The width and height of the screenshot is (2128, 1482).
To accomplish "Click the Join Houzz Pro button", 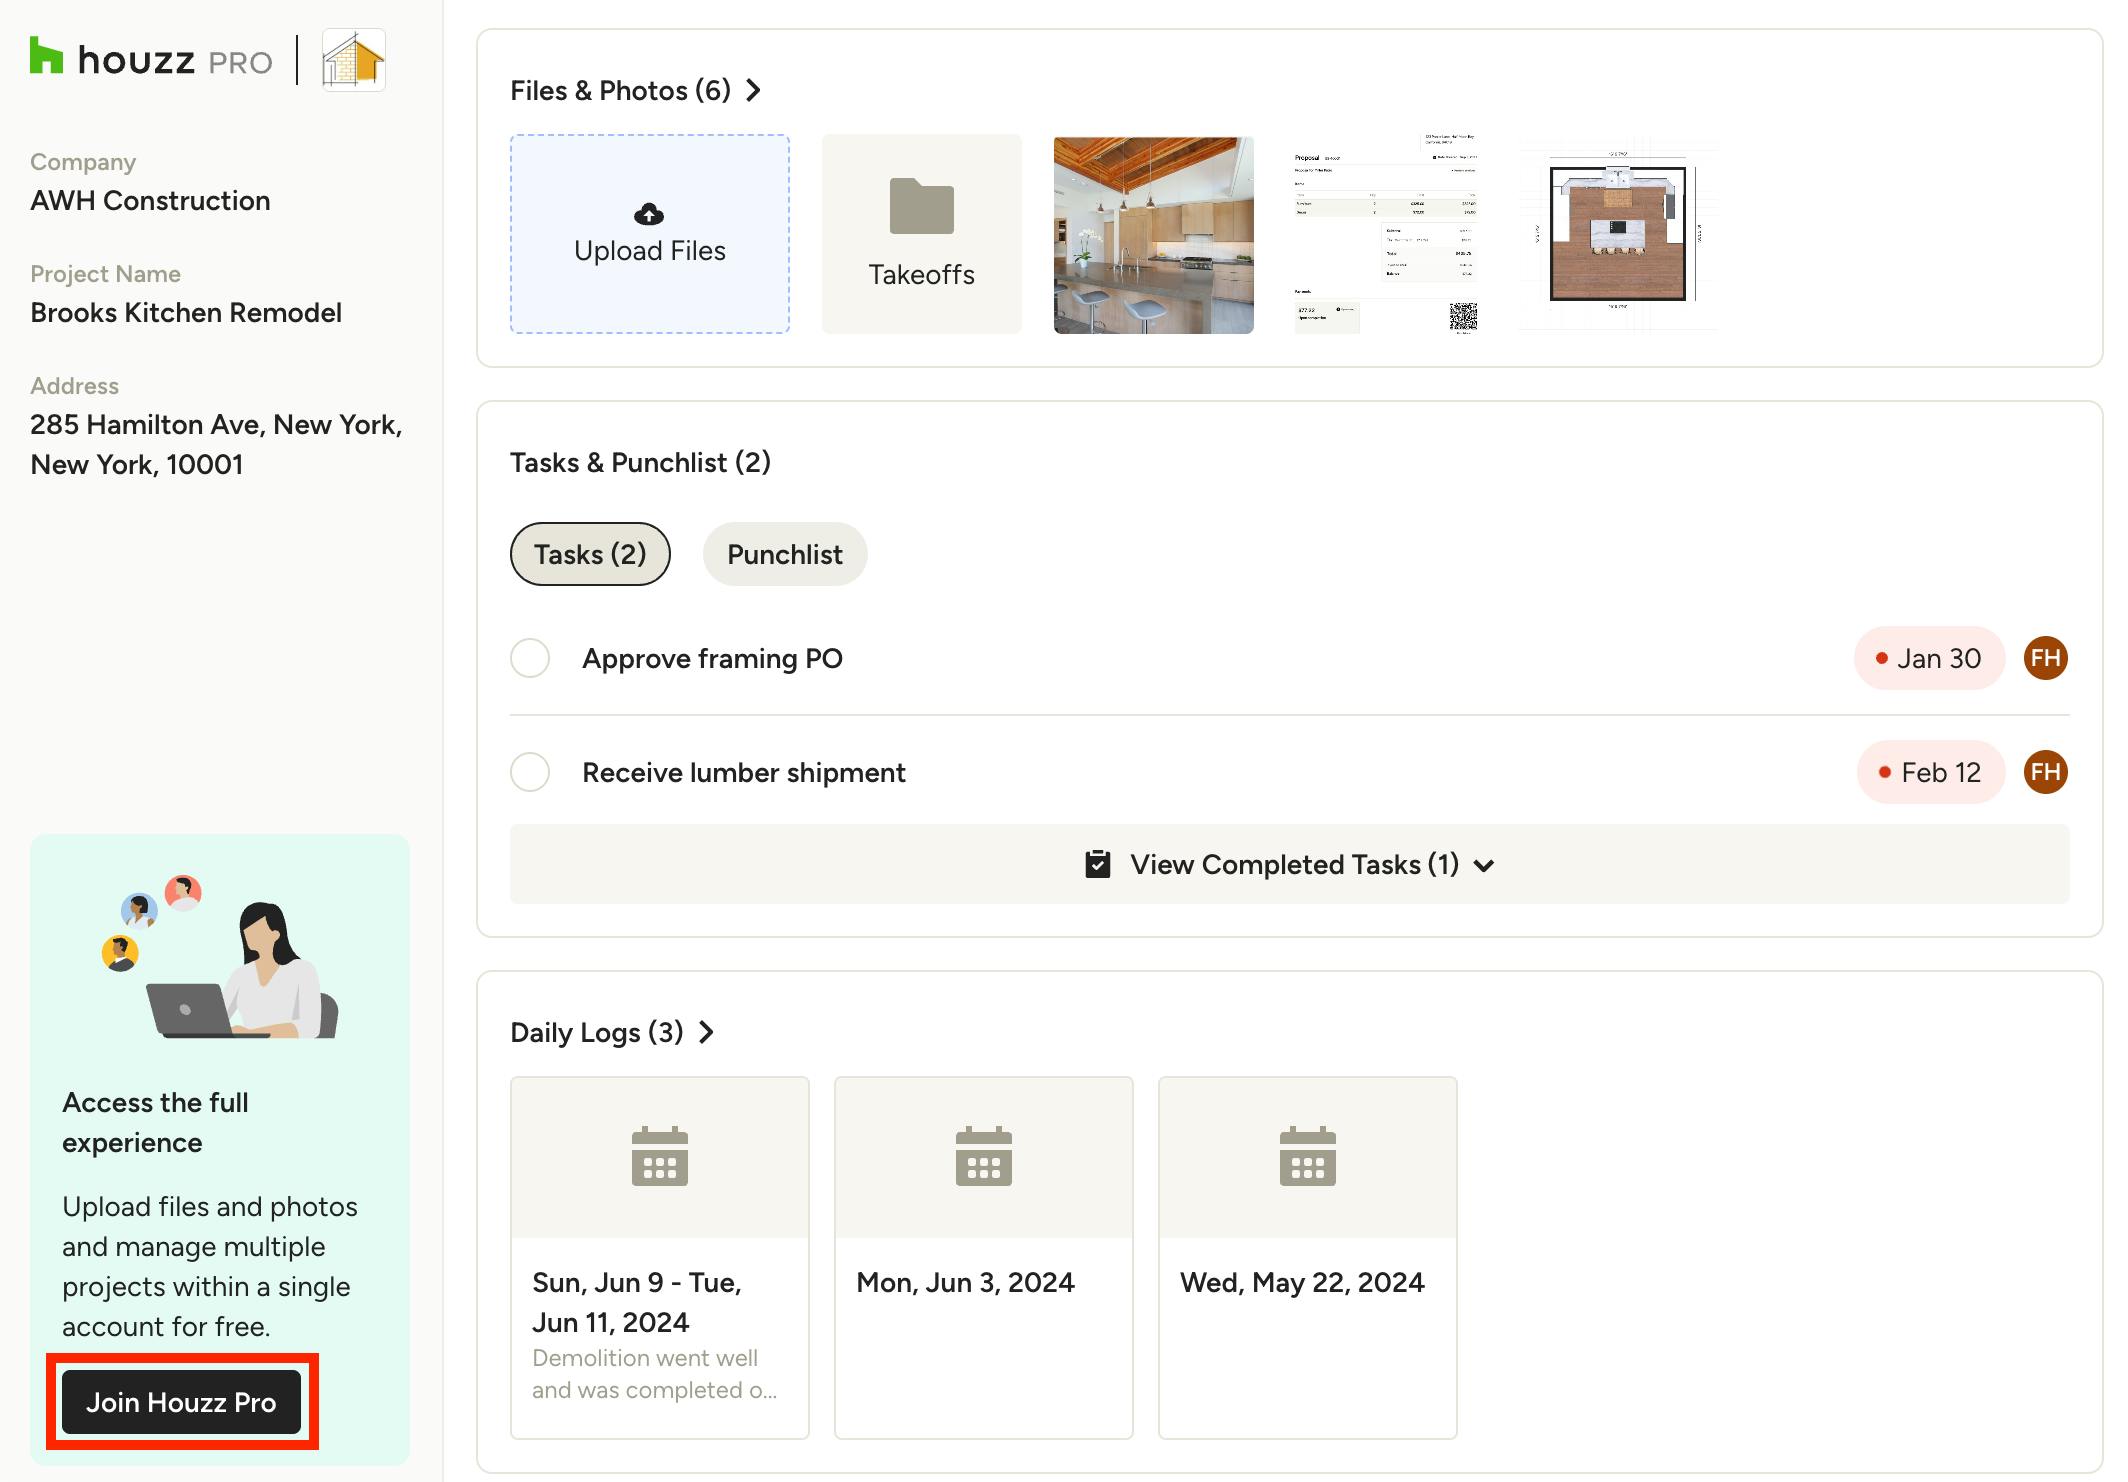I will [x=181, y=1402].
